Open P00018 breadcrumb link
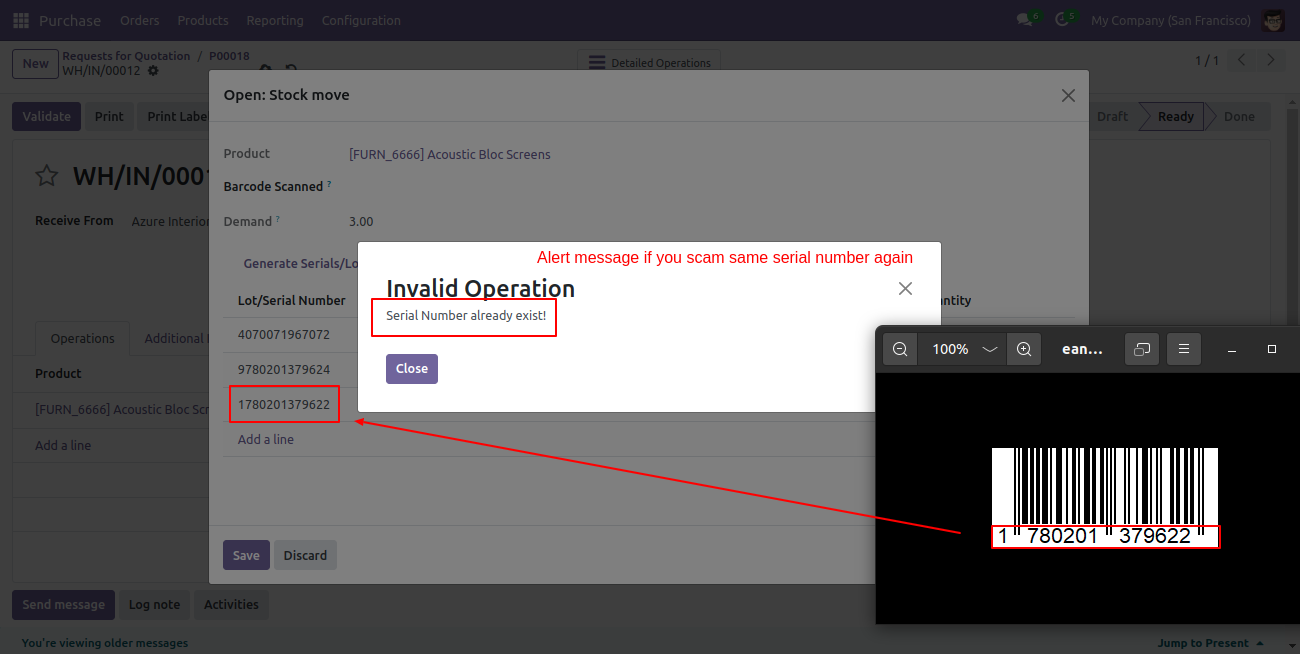1300x654 pixels. pyautogui.click(x=229, y=56)
